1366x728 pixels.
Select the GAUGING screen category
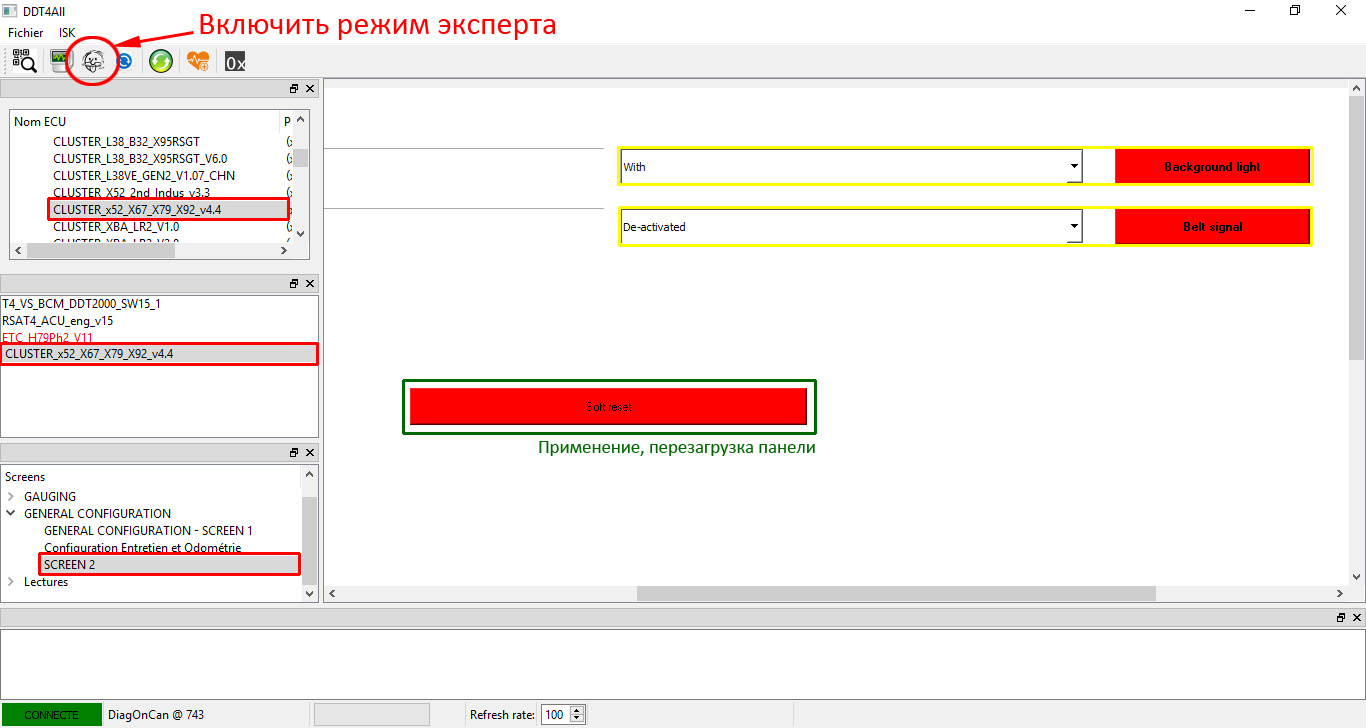coord(50,496)
